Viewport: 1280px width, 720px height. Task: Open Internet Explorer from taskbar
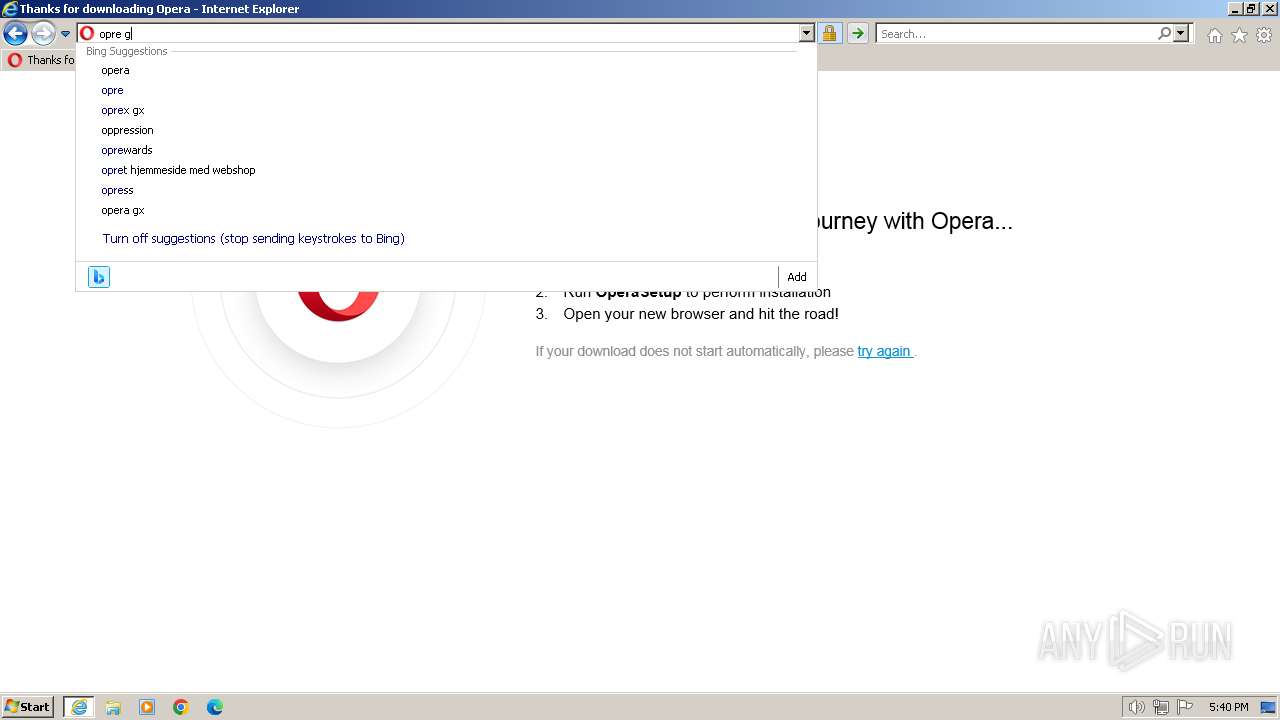[79, 707]
